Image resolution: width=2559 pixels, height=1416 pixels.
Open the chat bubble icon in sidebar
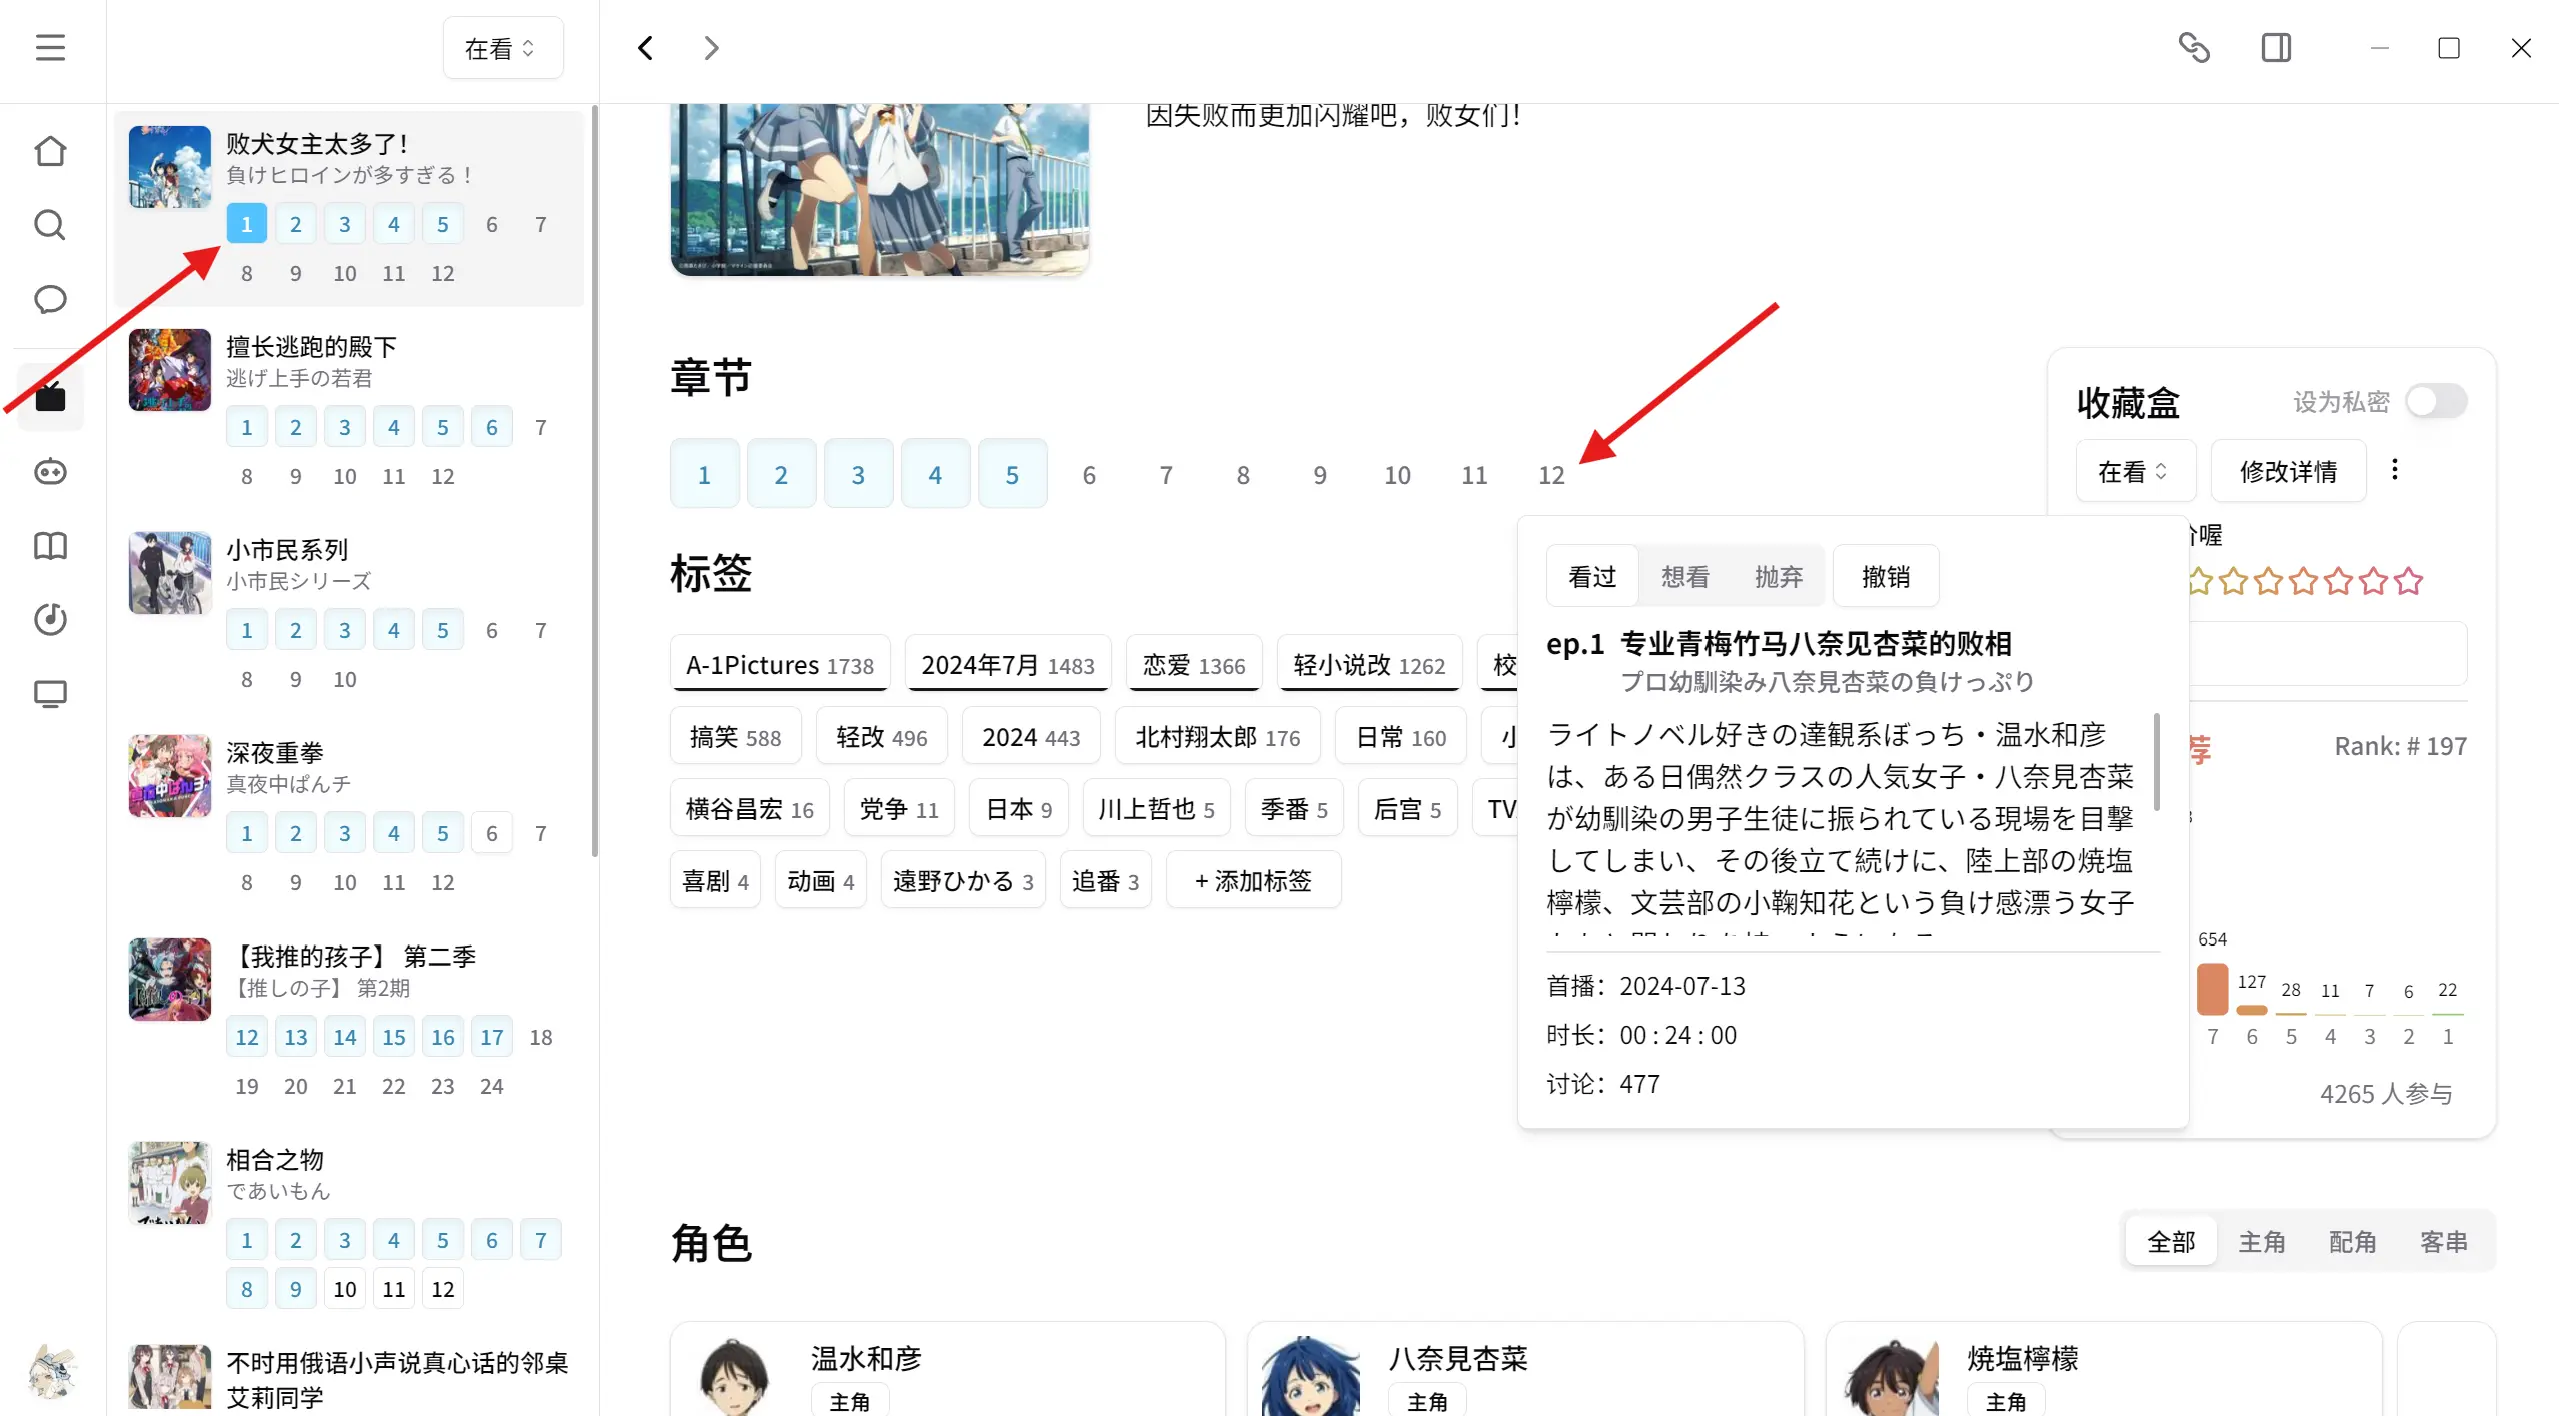[x=50, y=299]
